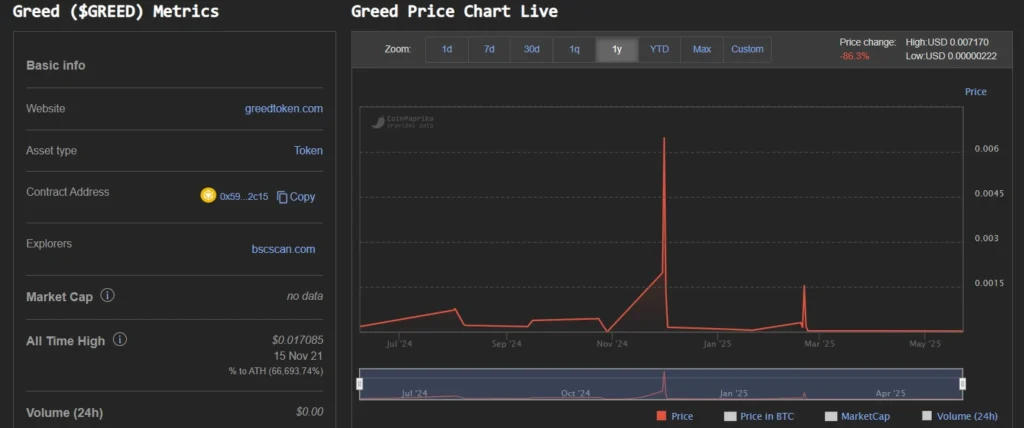Click the Token asset type link
This screenshot has width=1024, height=428.
click(x=308, y=150)
